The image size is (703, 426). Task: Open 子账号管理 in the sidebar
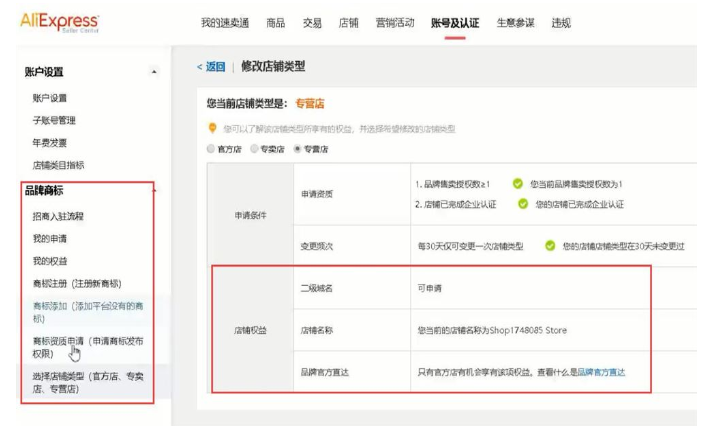pos(54,120)
